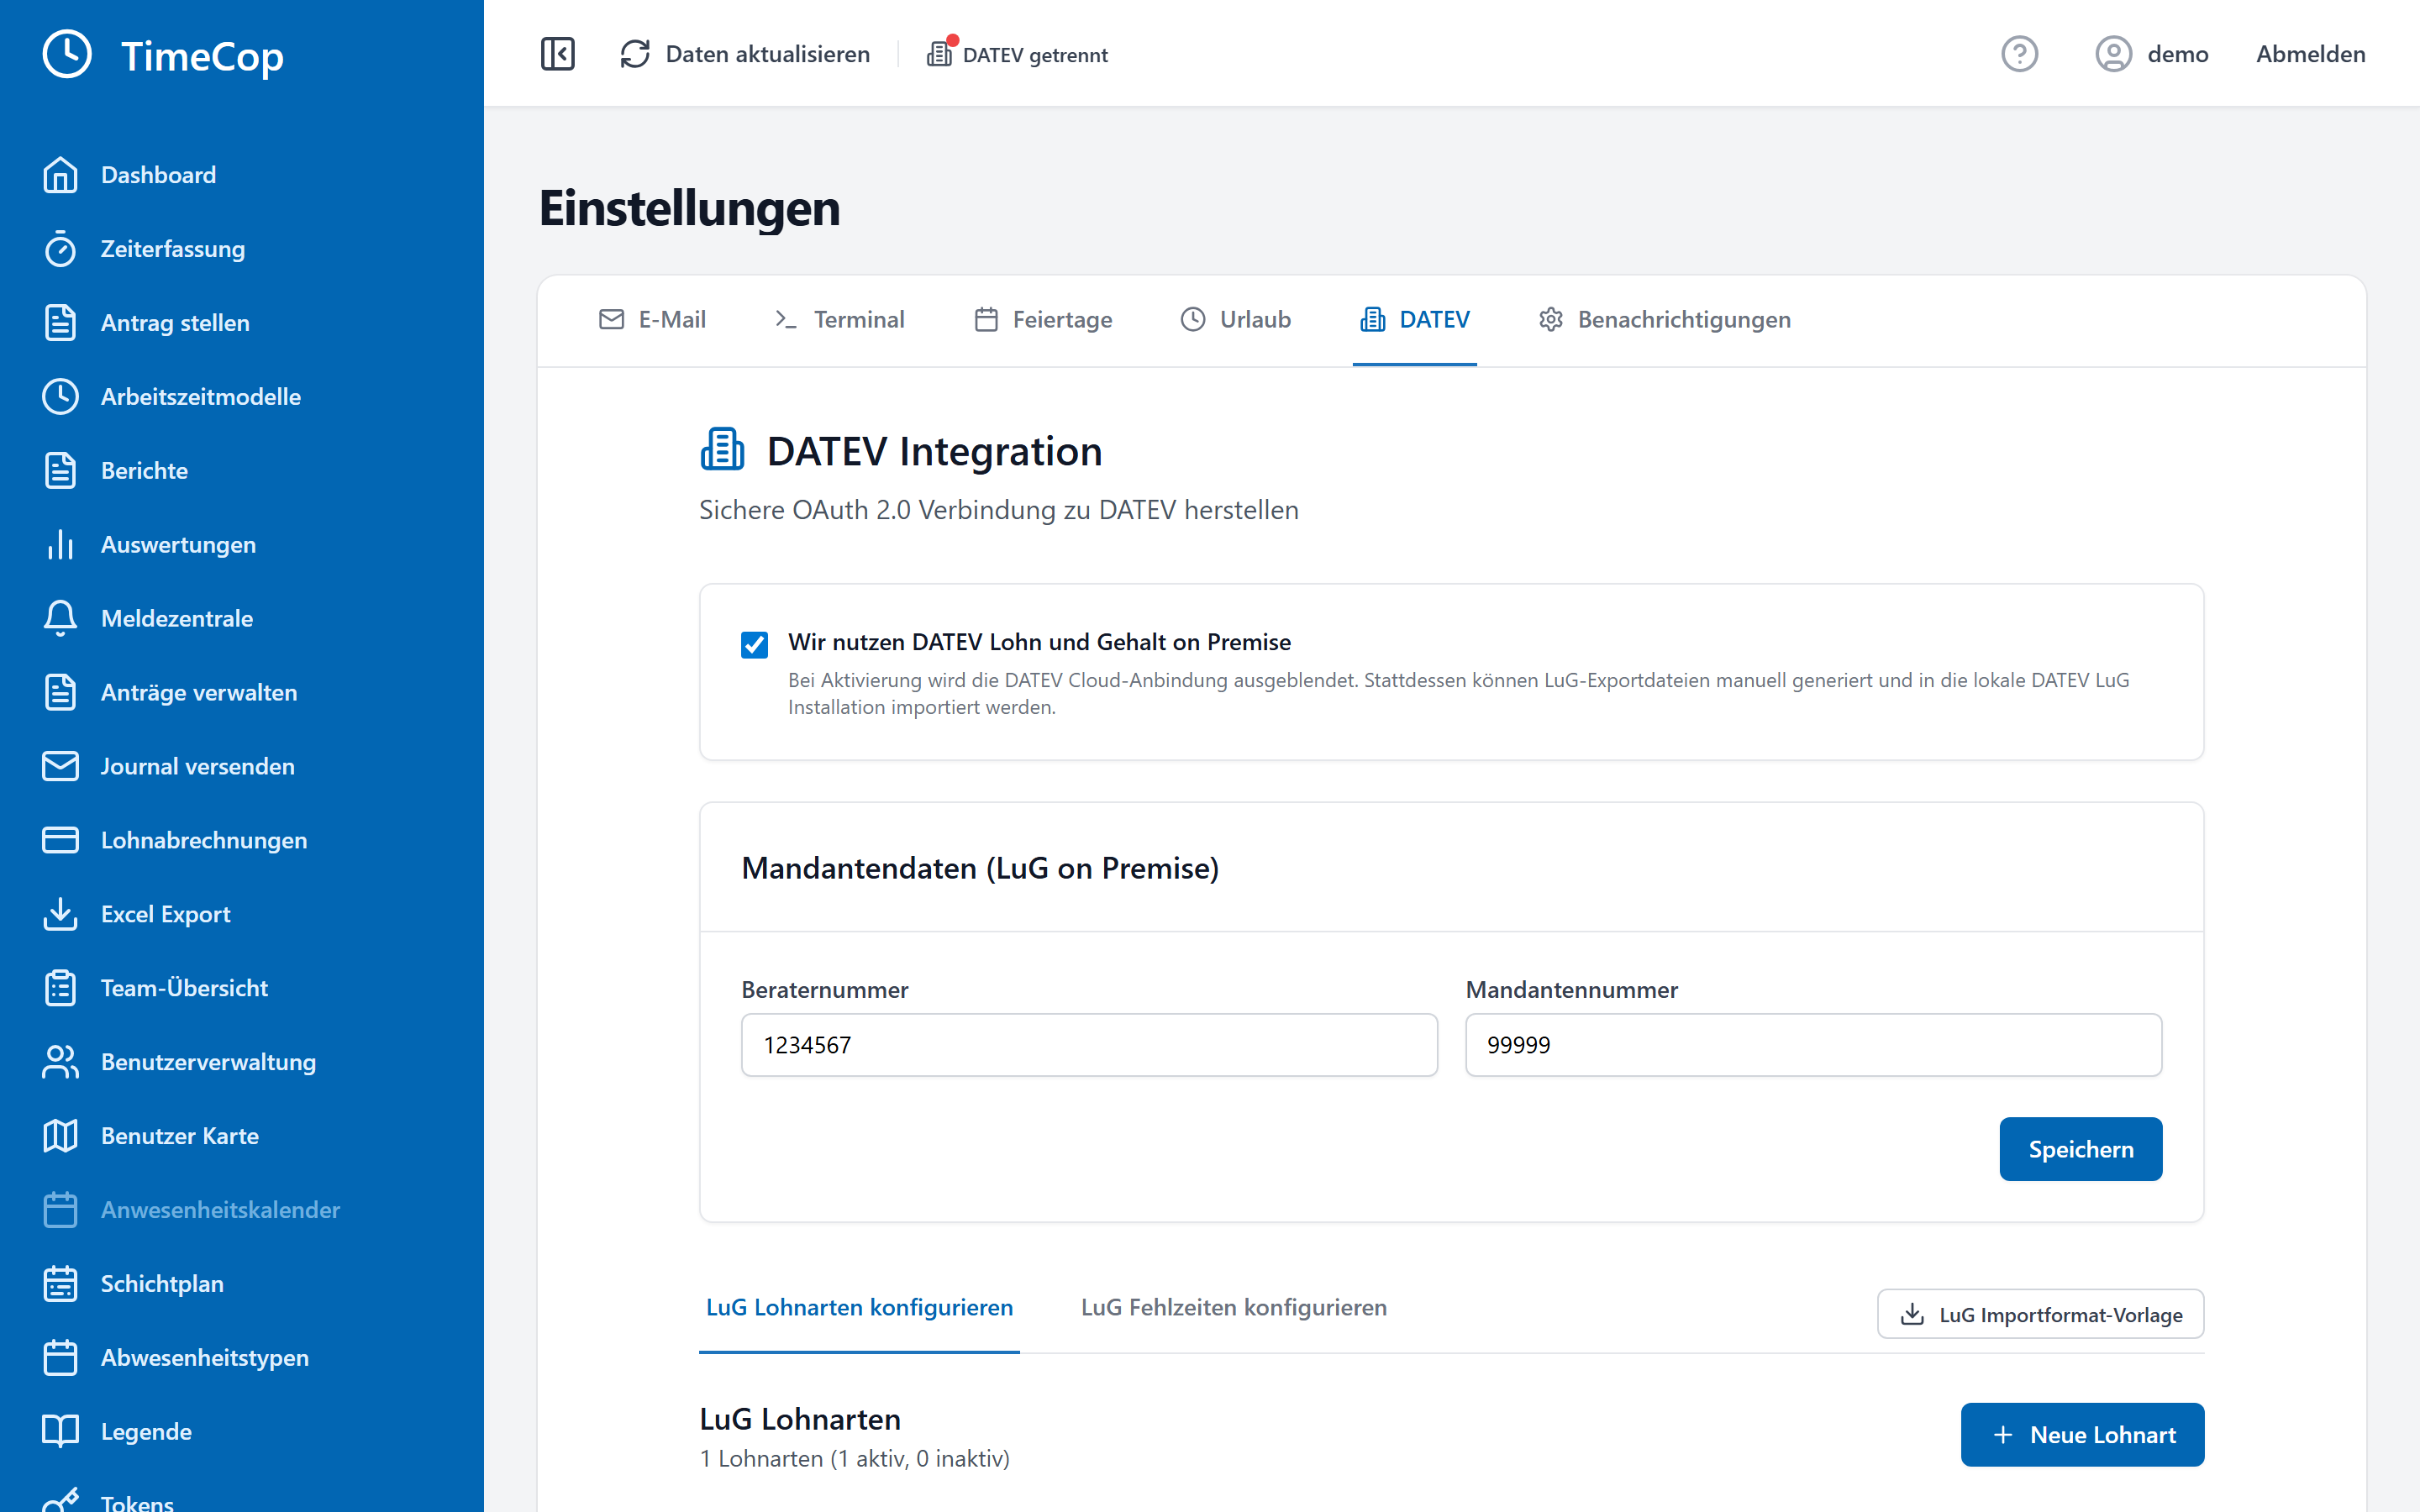Open the demo user profile name
Image resolution: width=2420 pixels, height=1512 pixels.
coord(2178,54)
